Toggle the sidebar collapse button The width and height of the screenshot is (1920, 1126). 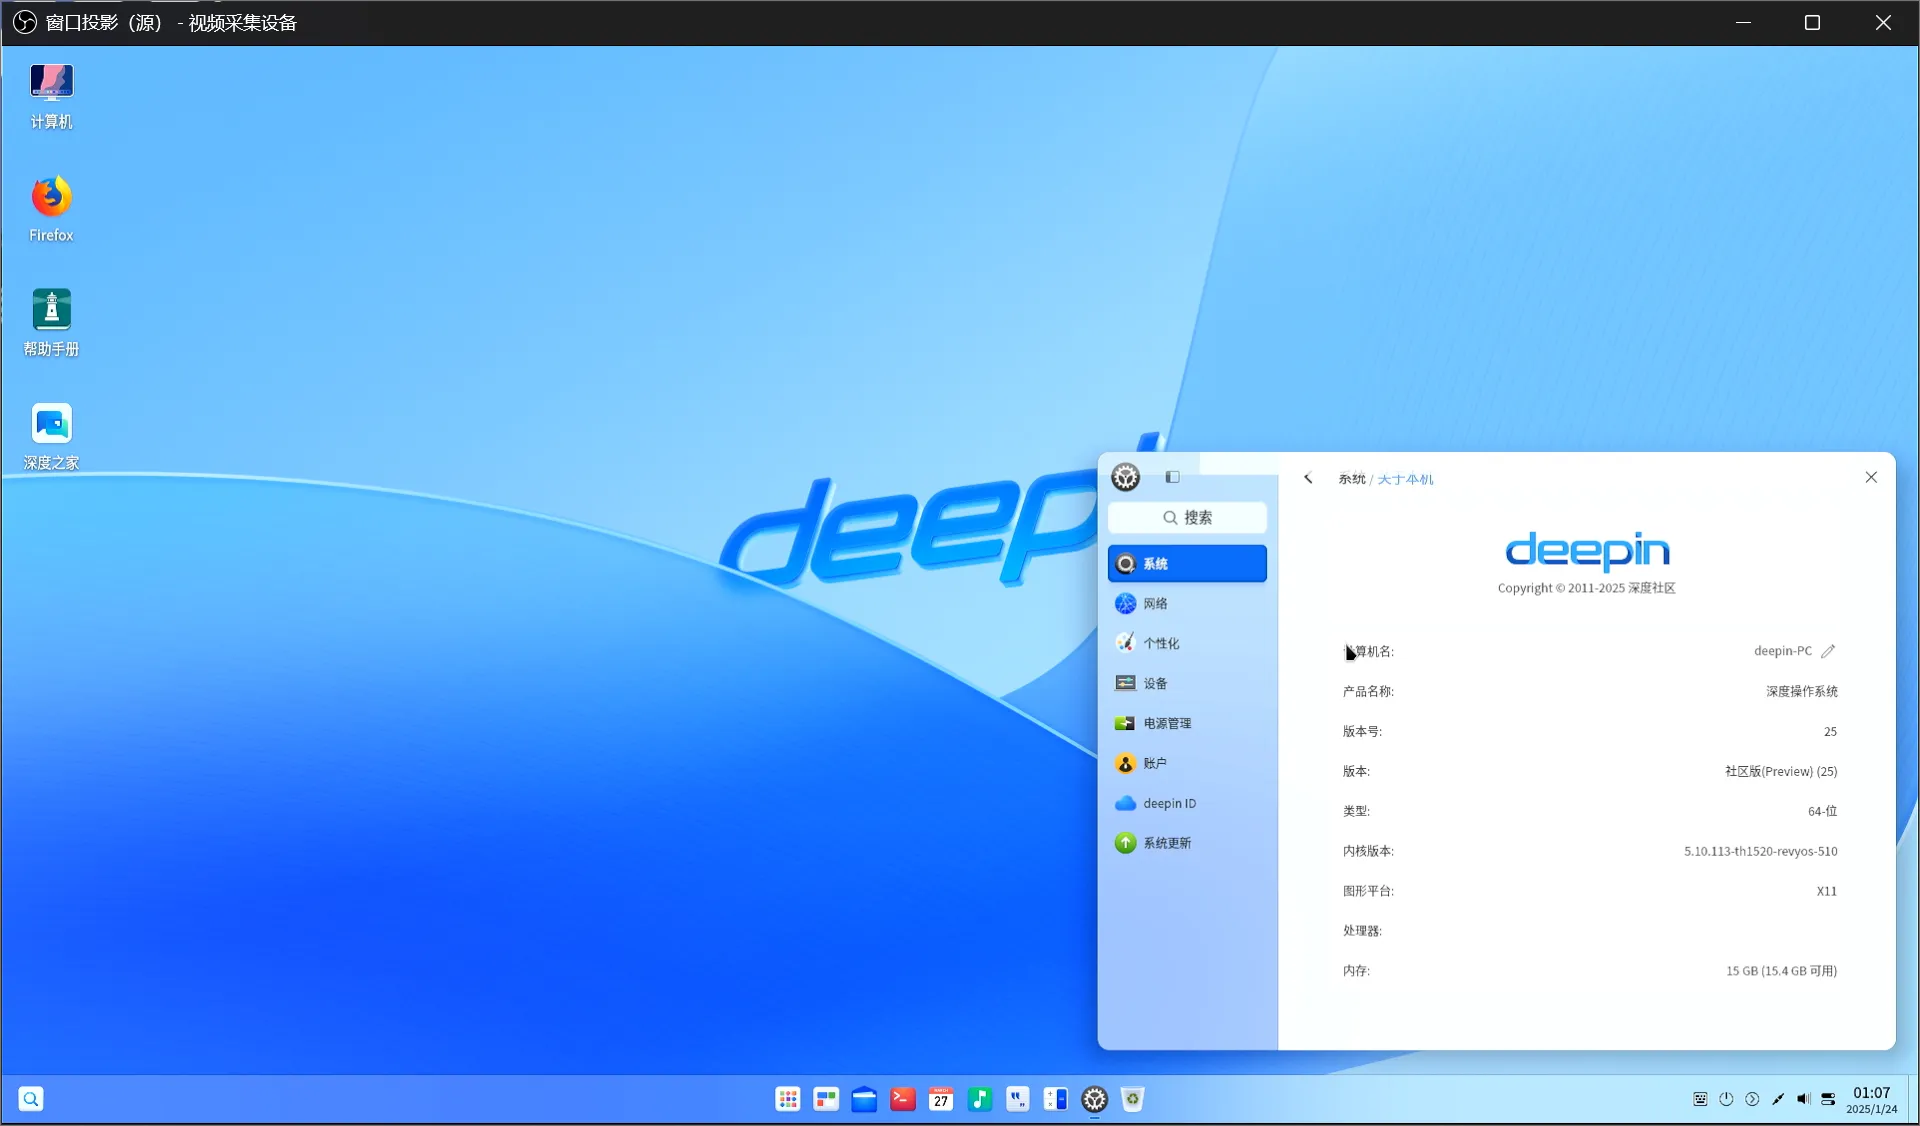(1172, 477)
